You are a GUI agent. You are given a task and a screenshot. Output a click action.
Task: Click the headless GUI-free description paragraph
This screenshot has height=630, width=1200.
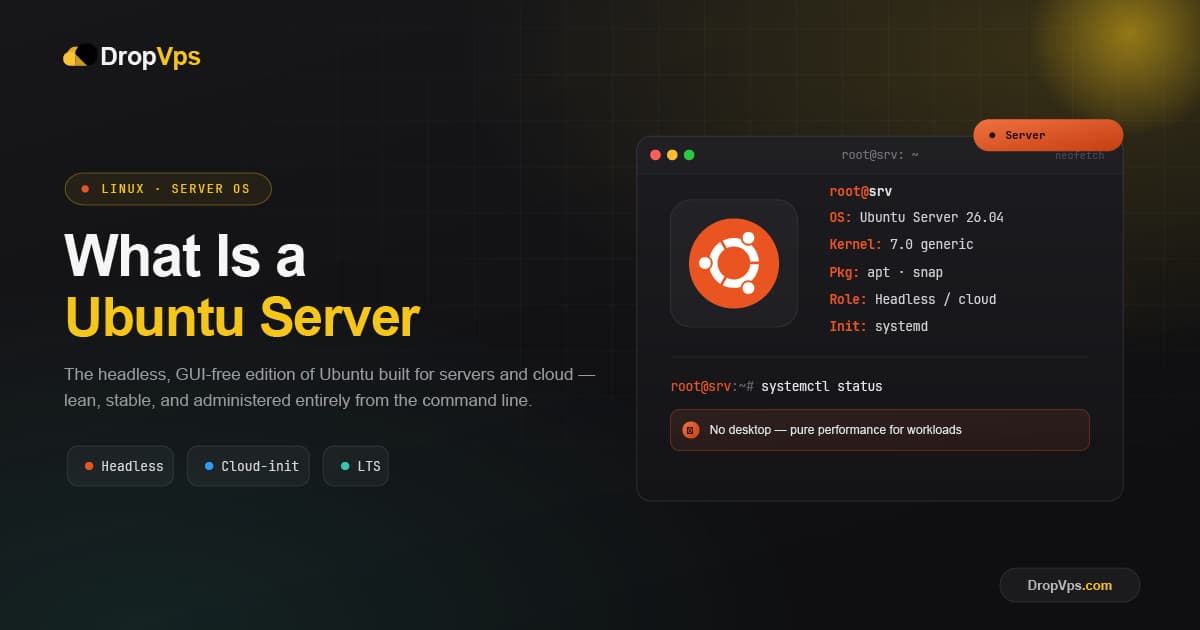pyautogui.click(x=330, y=388)
